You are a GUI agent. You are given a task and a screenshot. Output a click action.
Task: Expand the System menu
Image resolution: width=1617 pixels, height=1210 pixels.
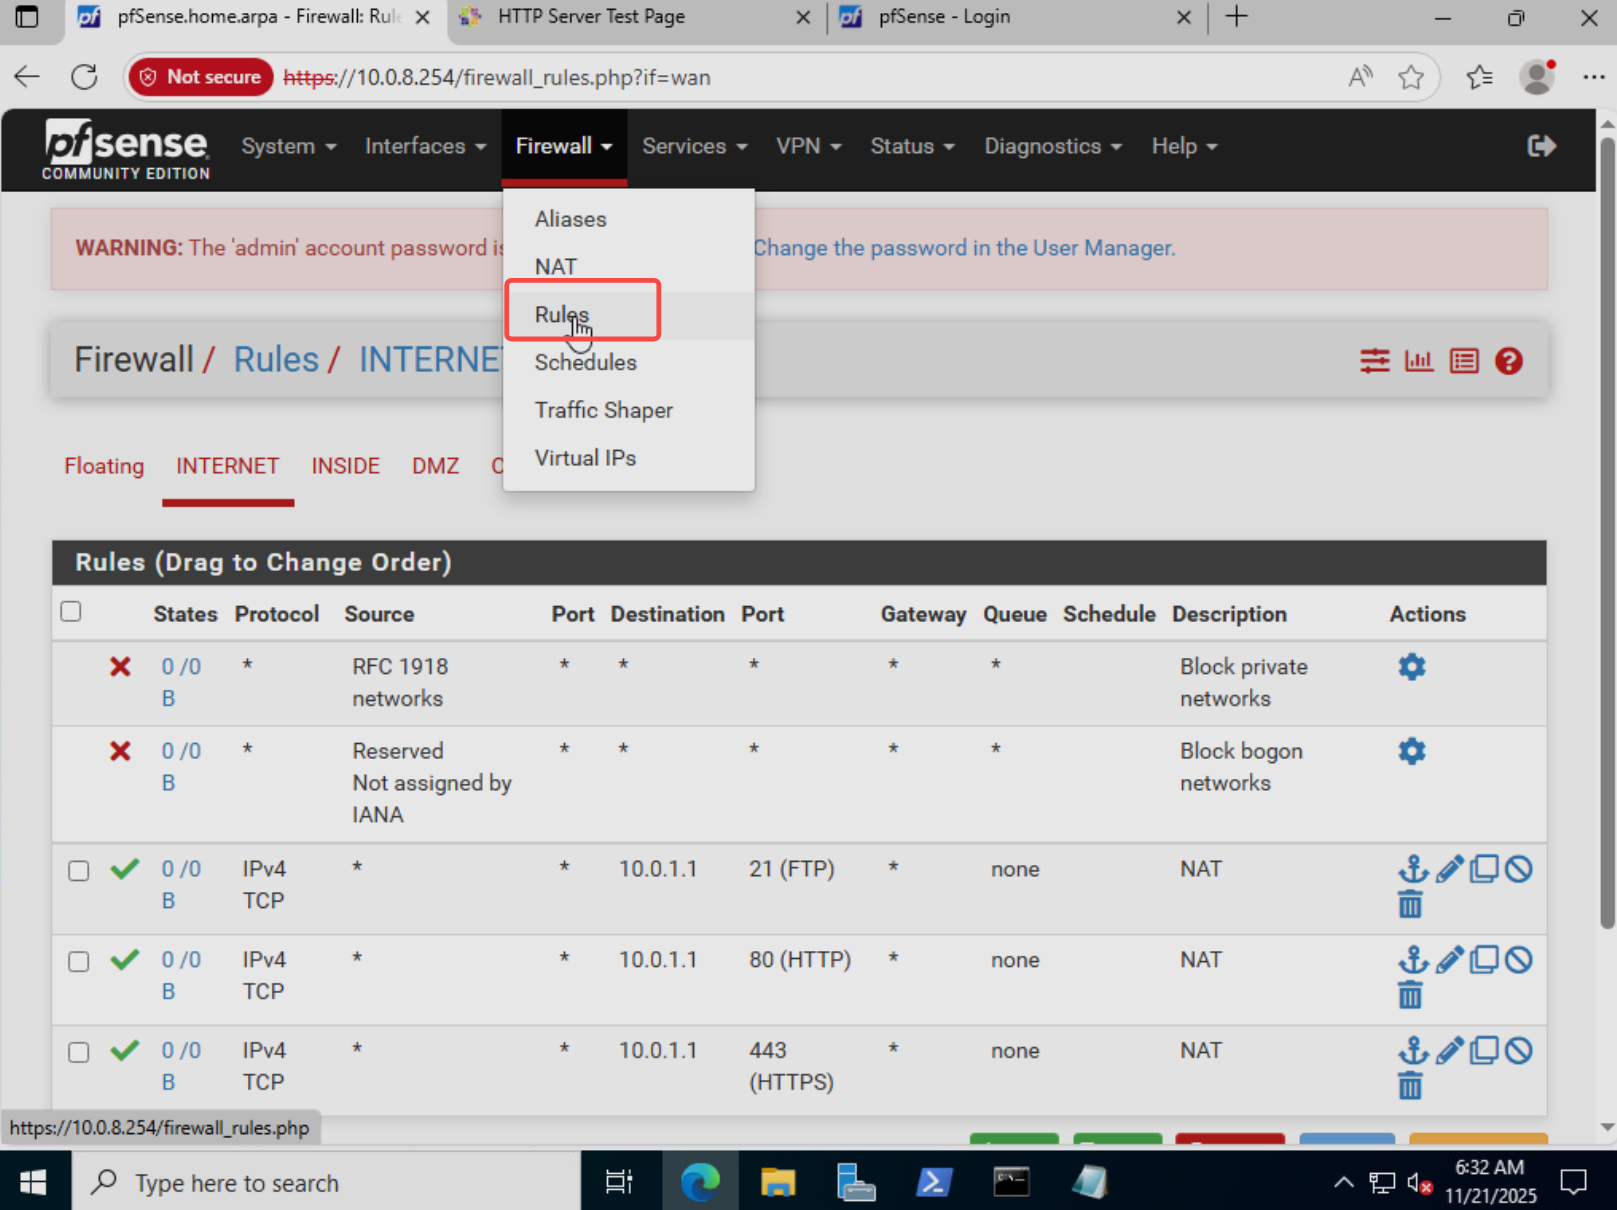[289, 146]
